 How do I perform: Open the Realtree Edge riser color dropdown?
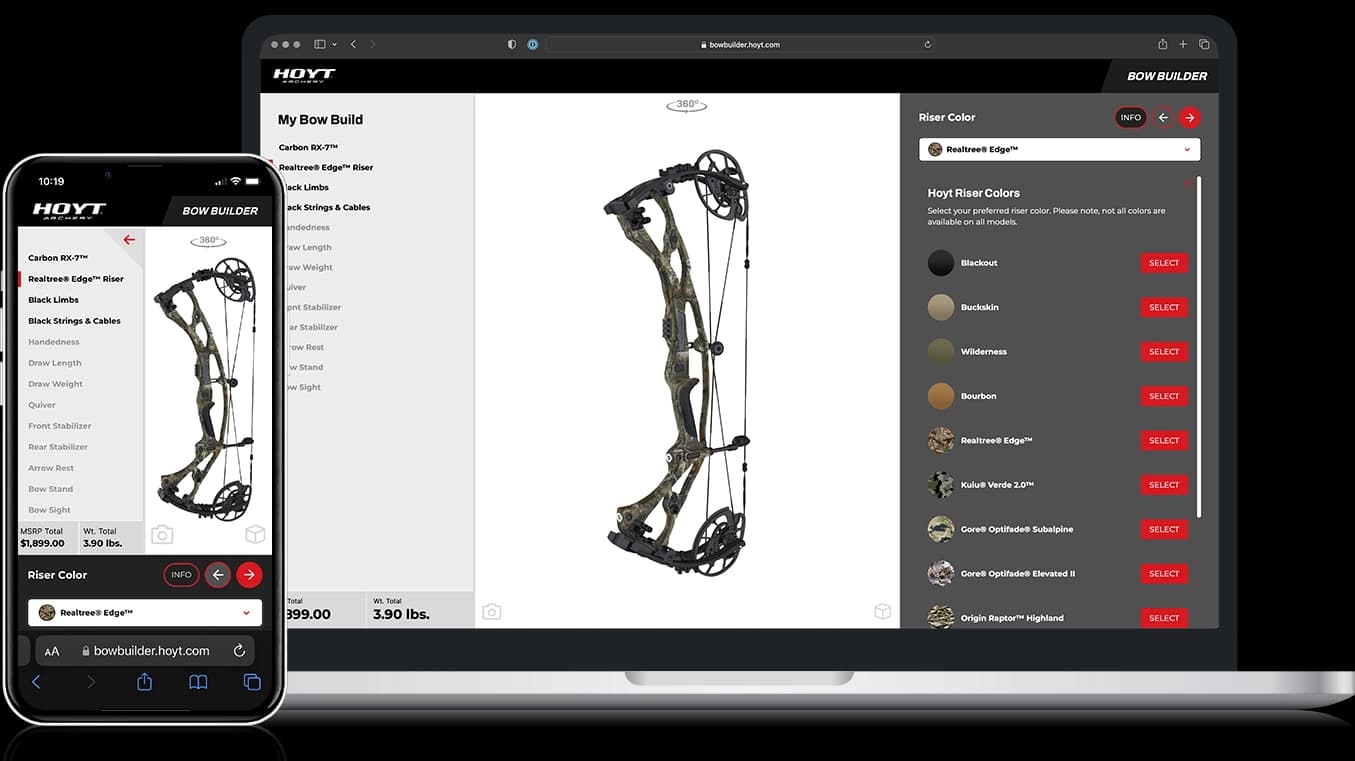(x=1059, y=148)
